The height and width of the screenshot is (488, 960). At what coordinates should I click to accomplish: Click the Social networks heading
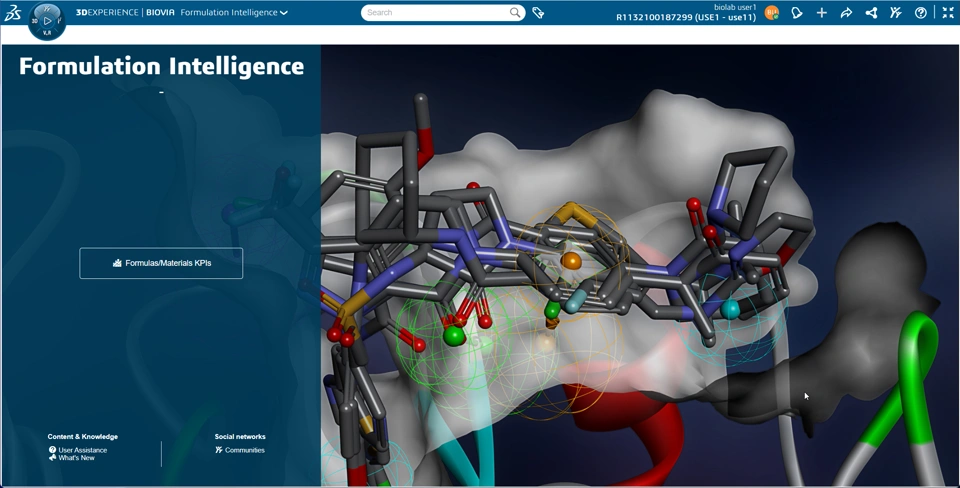click(x=240, y=437)
